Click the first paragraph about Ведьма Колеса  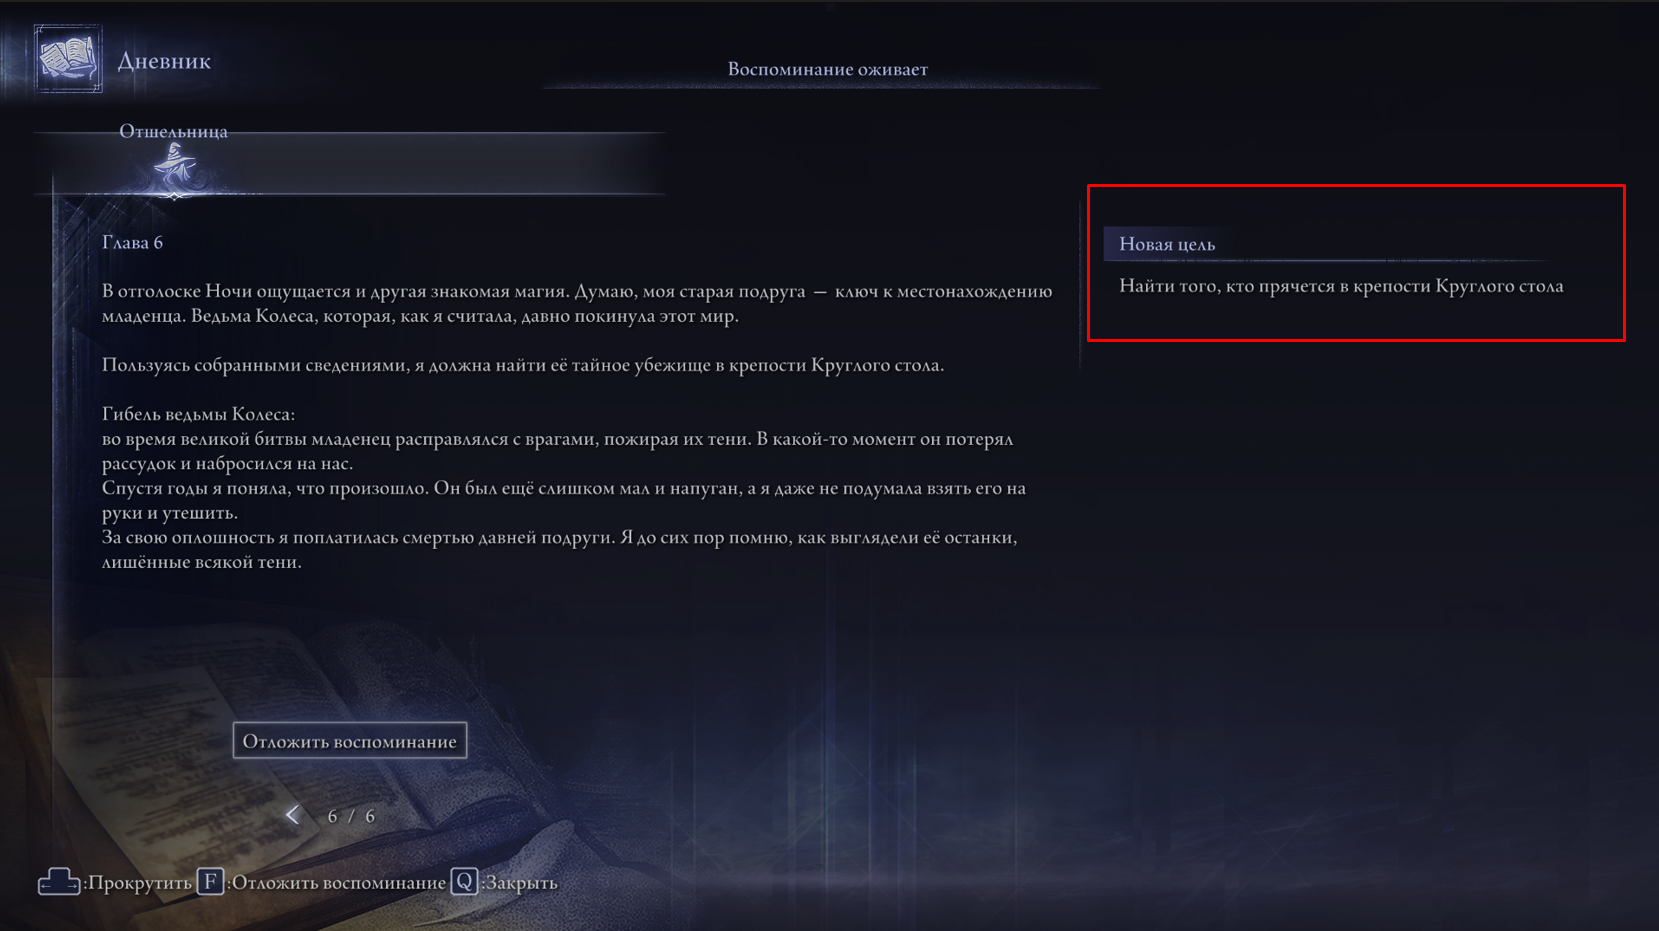(x=577, y=303)
